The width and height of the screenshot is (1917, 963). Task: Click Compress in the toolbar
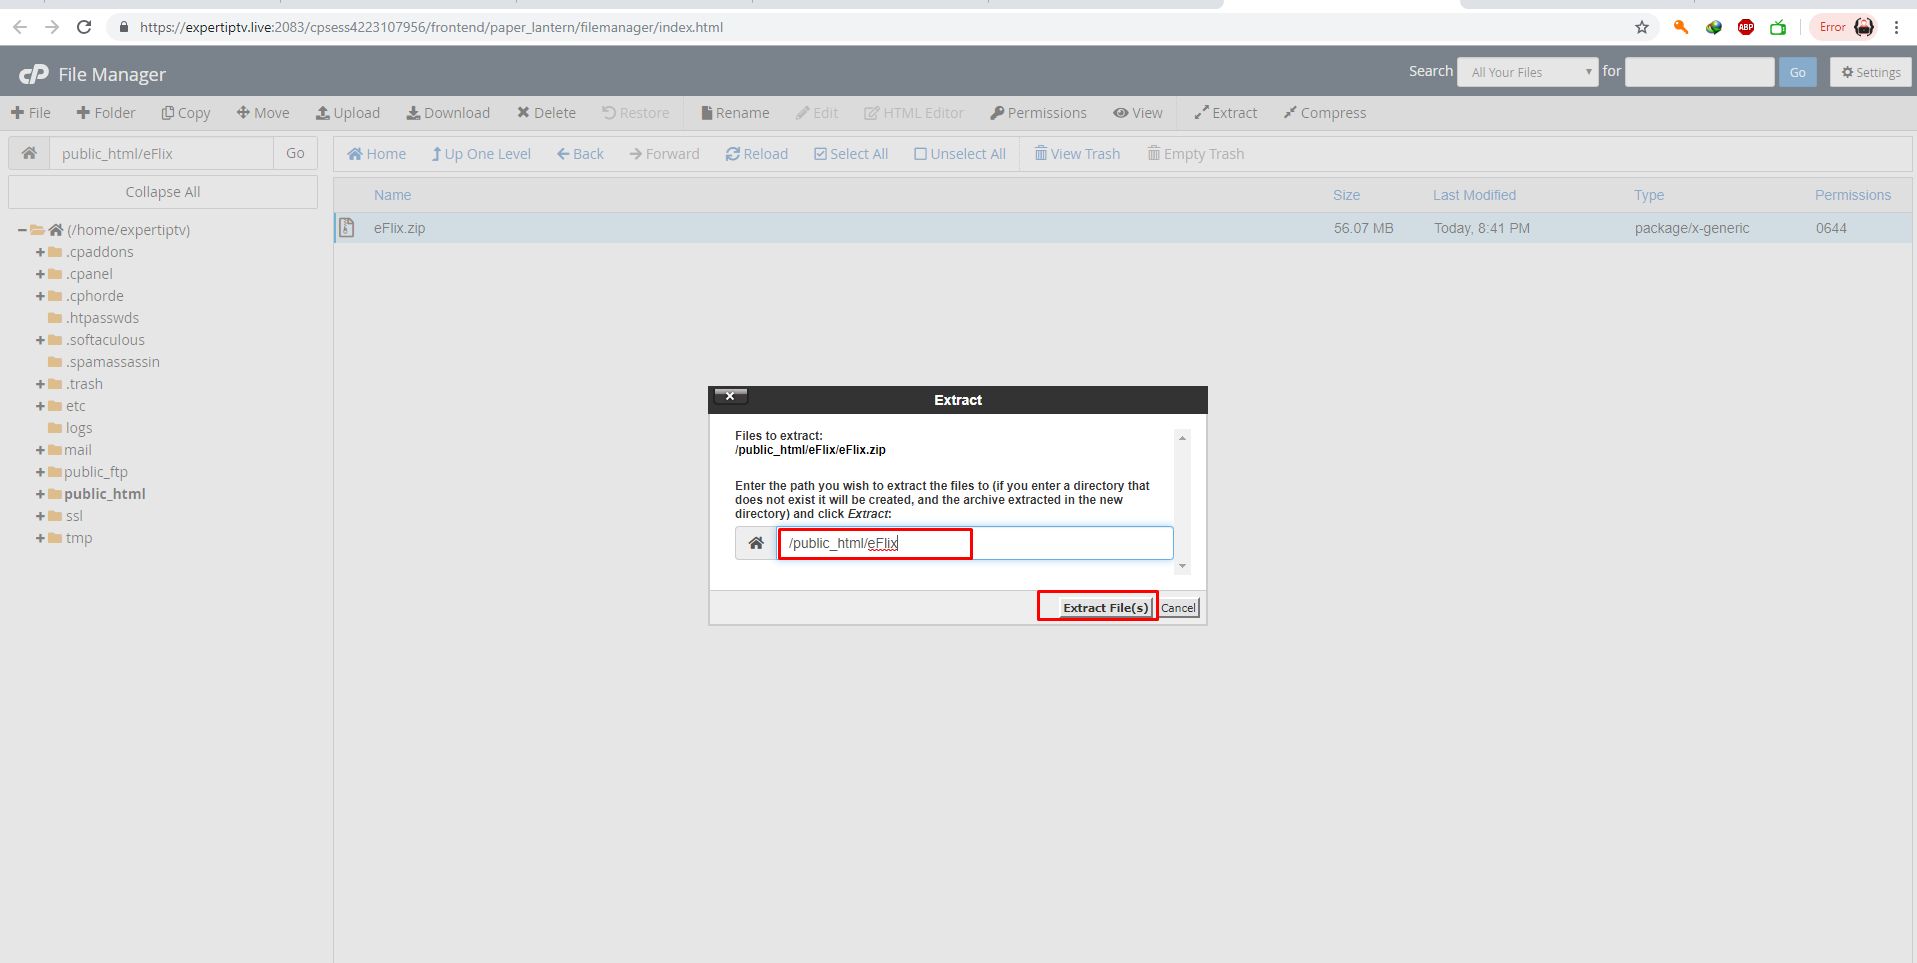[x=1325, y=113]
